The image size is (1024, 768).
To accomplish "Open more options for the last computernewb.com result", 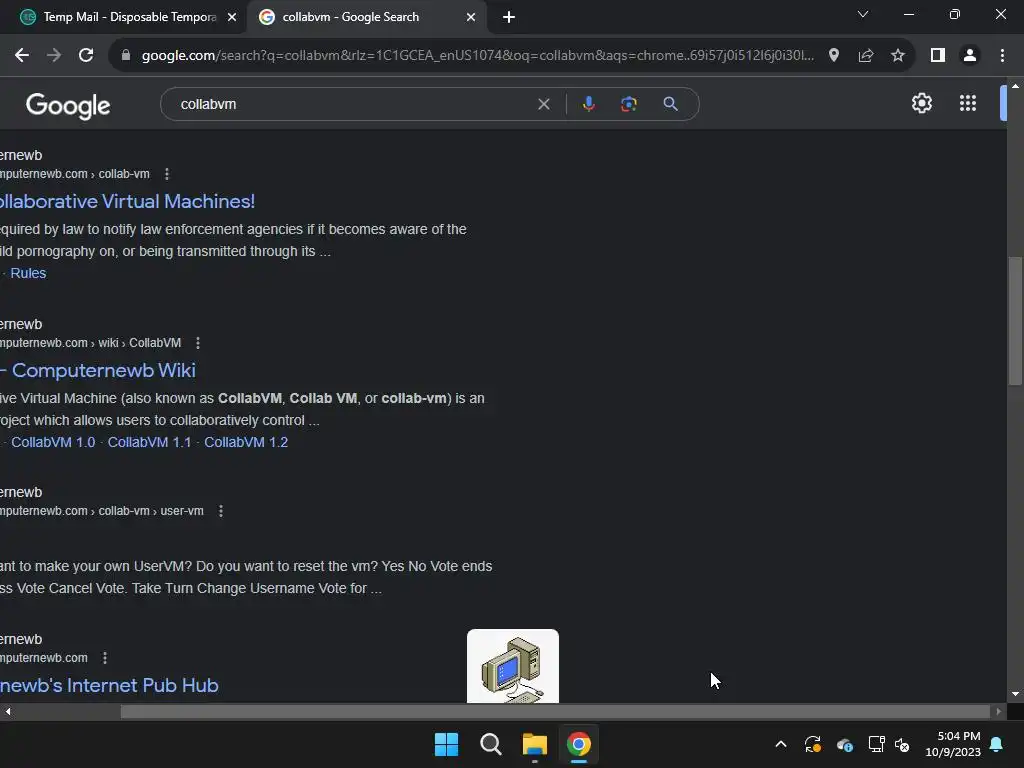I will (x=104, y=658).
